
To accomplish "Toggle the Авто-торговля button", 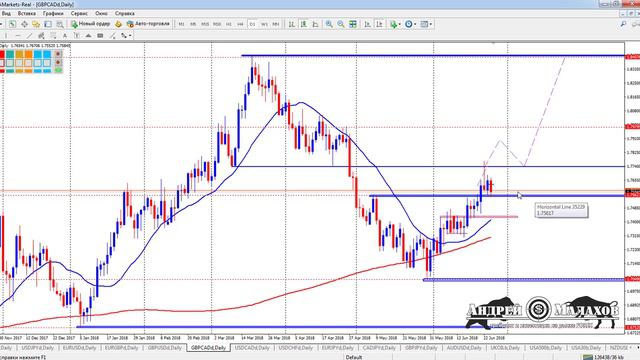I will 148,24.
